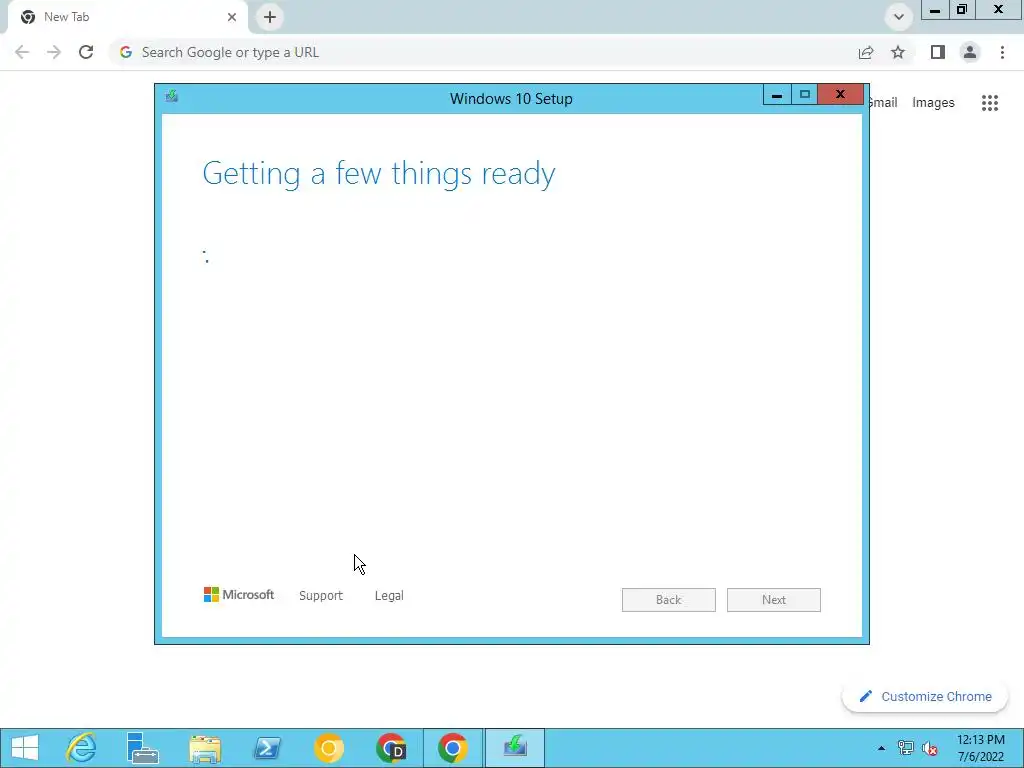Open Server Manager from taskbar

142,748
